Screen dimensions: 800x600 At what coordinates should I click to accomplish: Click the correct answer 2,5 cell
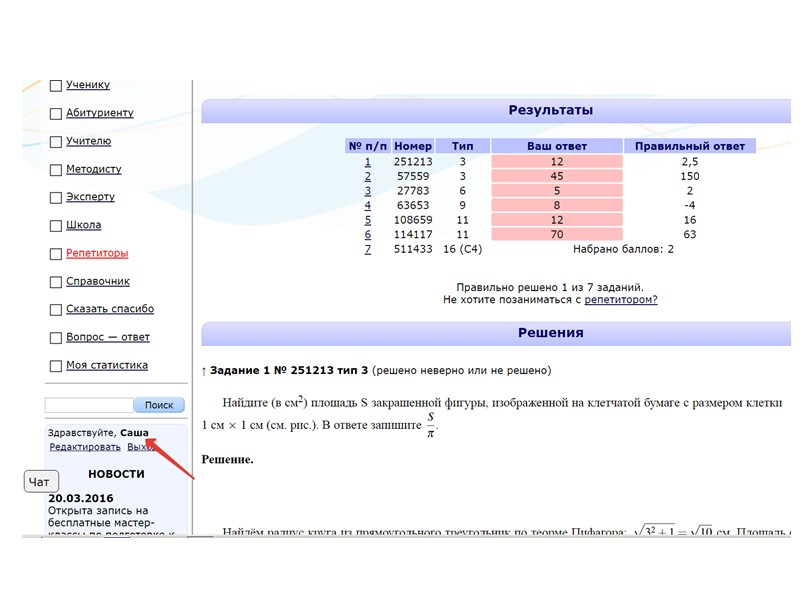tap(690, 162)
